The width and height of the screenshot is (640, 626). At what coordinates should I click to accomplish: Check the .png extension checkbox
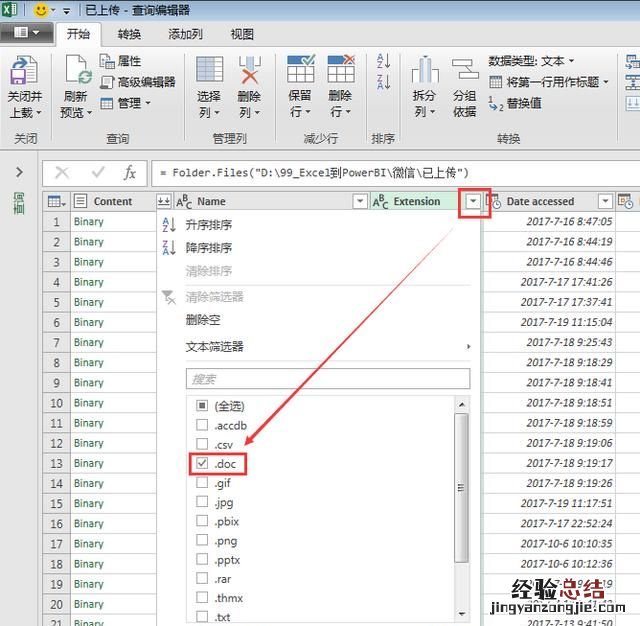pyautogui.click(x=202, y=540)
